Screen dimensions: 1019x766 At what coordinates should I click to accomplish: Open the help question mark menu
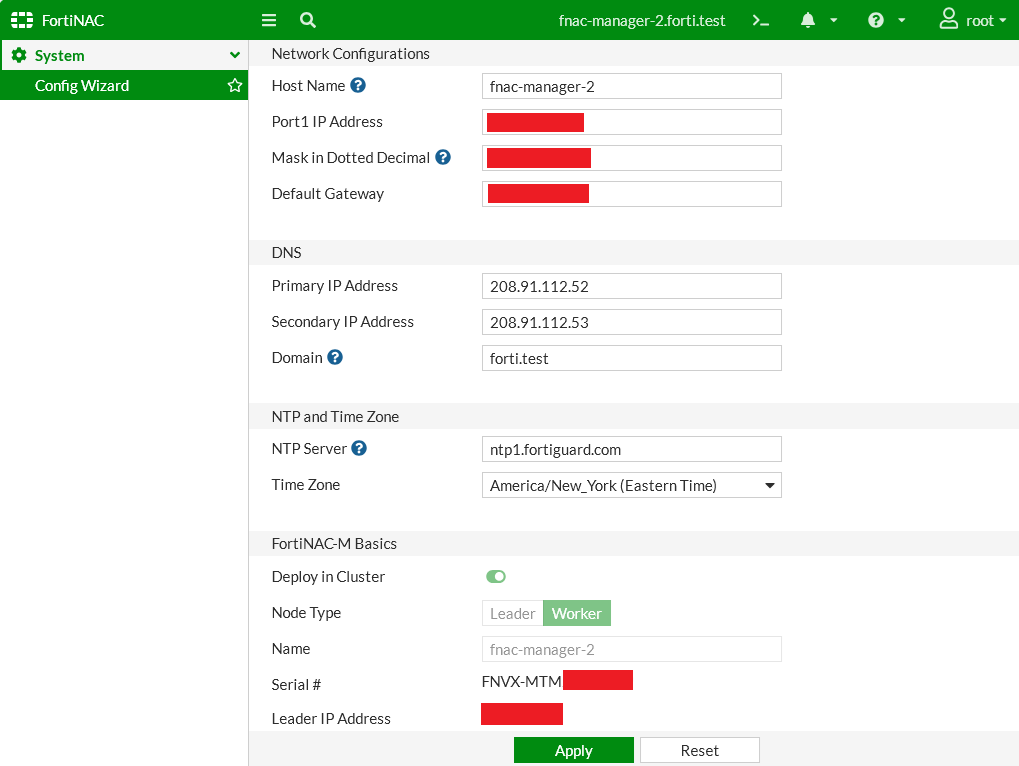click(876, 20)
